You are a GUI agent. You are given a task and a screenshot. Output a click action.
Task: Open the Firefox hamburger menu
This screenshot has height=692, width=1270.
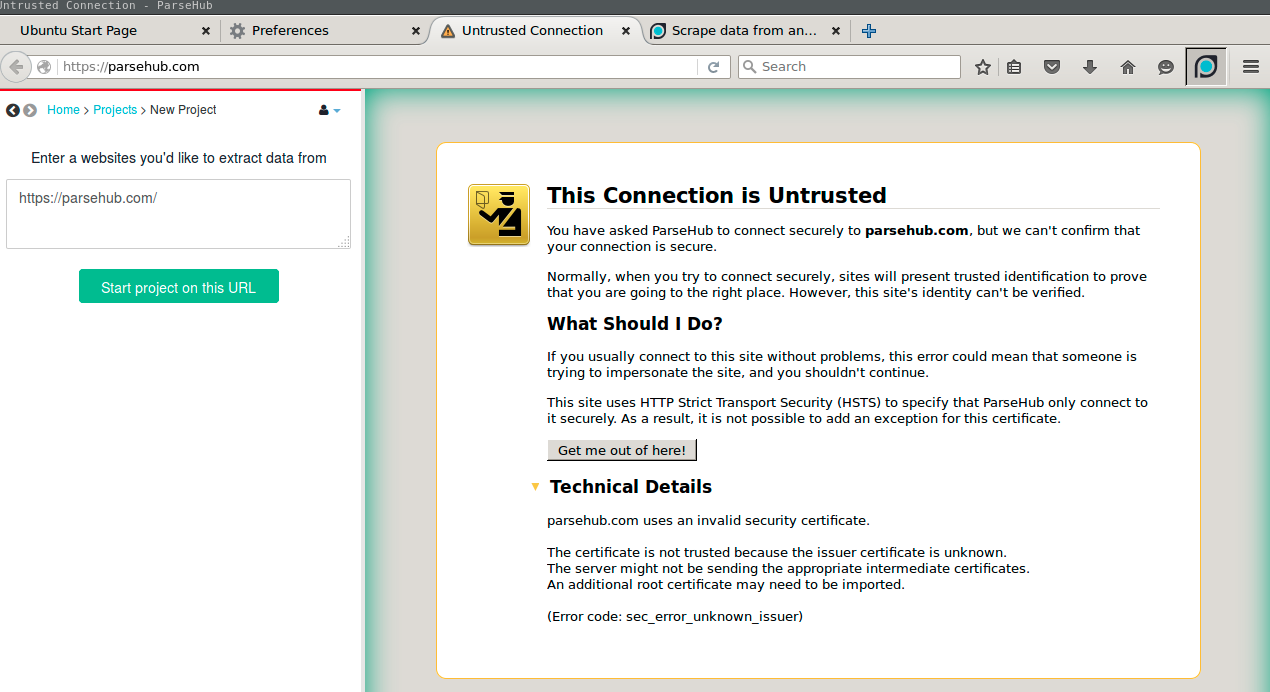pos(1251,67)
